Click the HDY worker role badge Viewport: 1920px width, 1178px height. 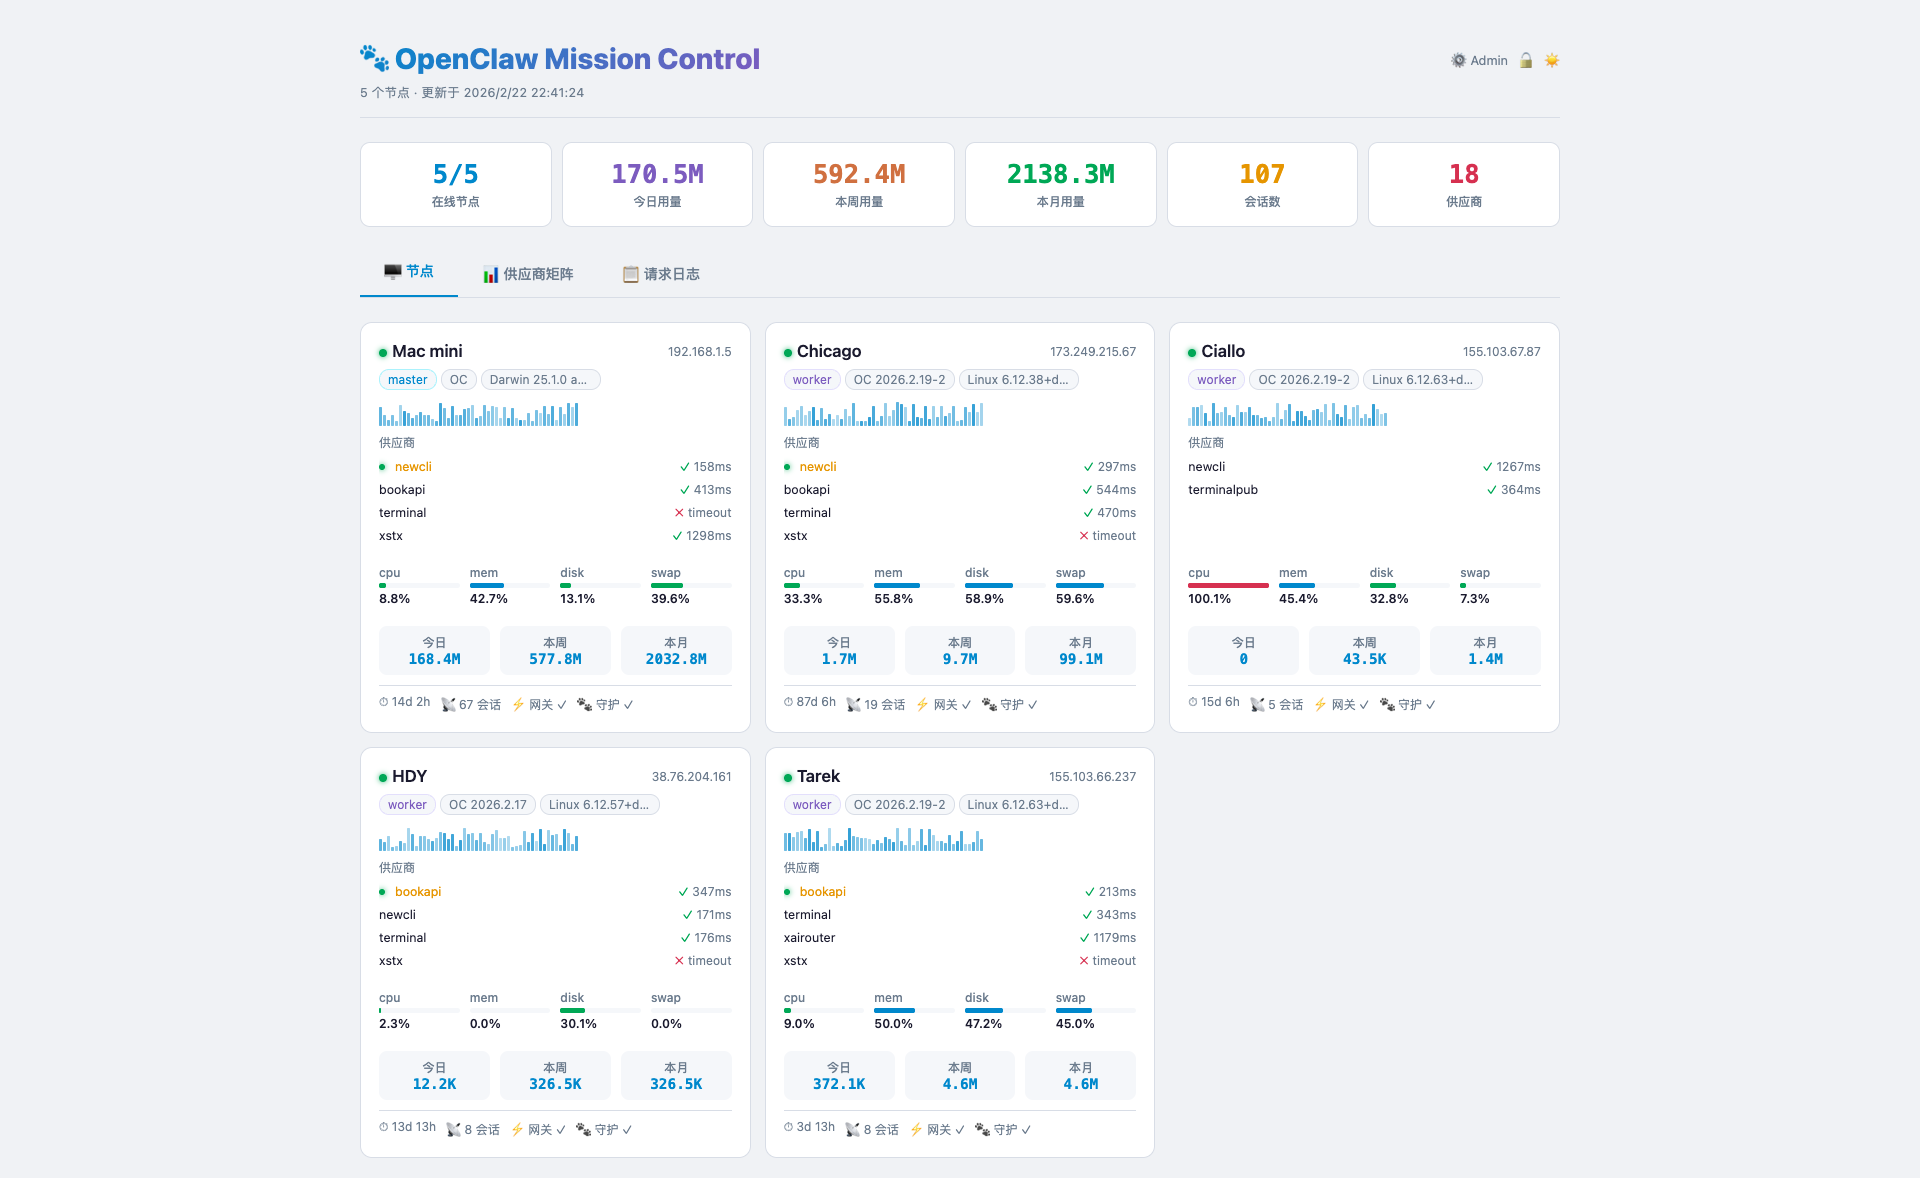pos(407,805)
